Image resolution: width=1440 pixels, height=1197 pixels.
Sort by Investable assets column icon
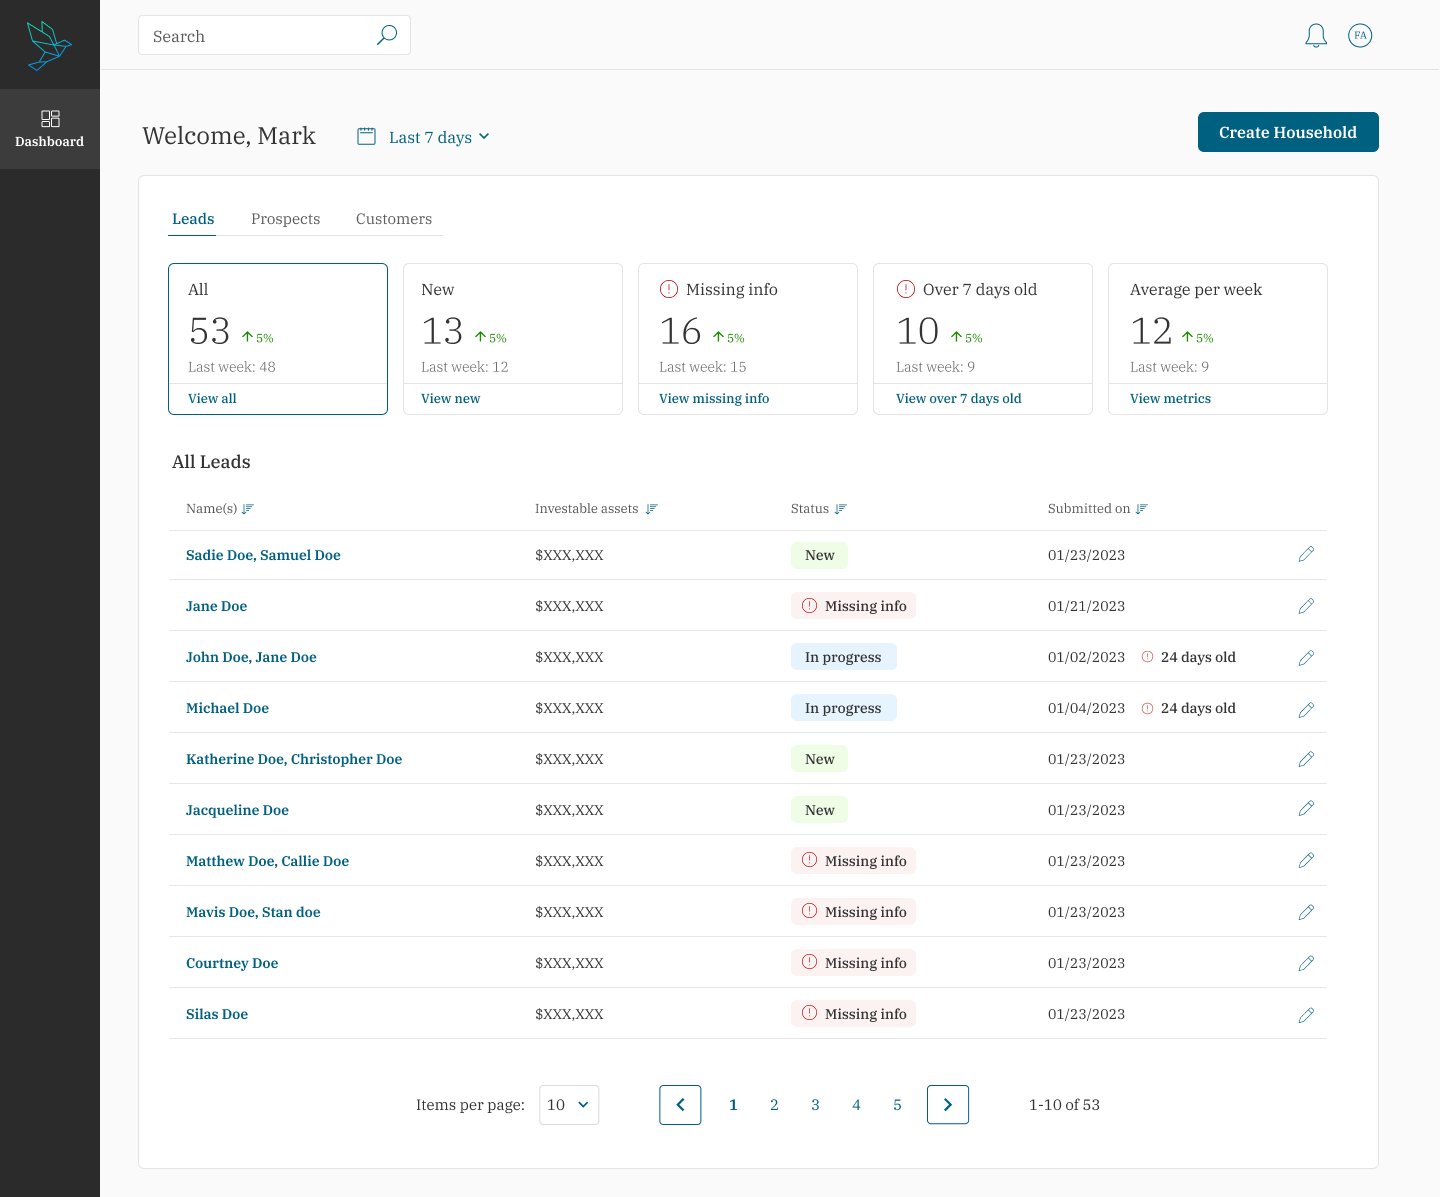pyautogui.click(x=652, y=509)
